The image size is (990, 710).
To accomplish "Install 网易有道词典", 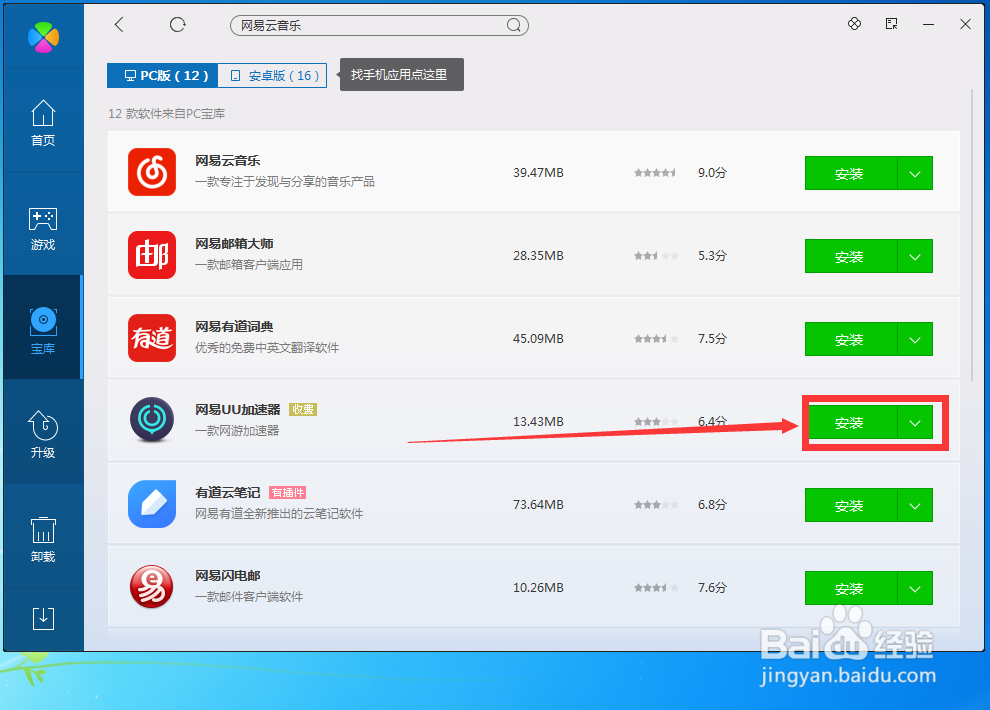I will pyautogui.click(x=850, y=340).
